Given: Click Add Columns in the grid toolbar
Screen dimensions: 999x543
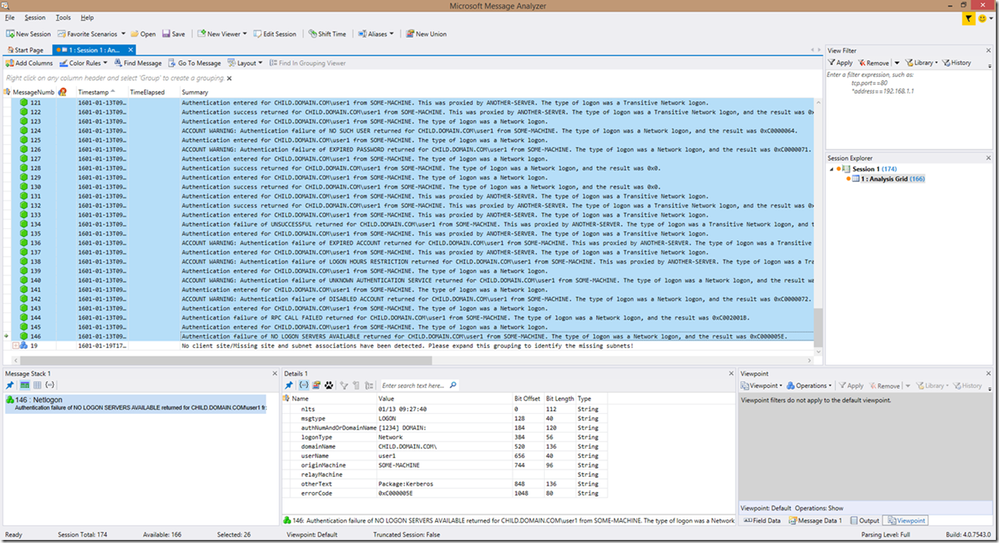Looking at the screenshot, I should [29, 63].
